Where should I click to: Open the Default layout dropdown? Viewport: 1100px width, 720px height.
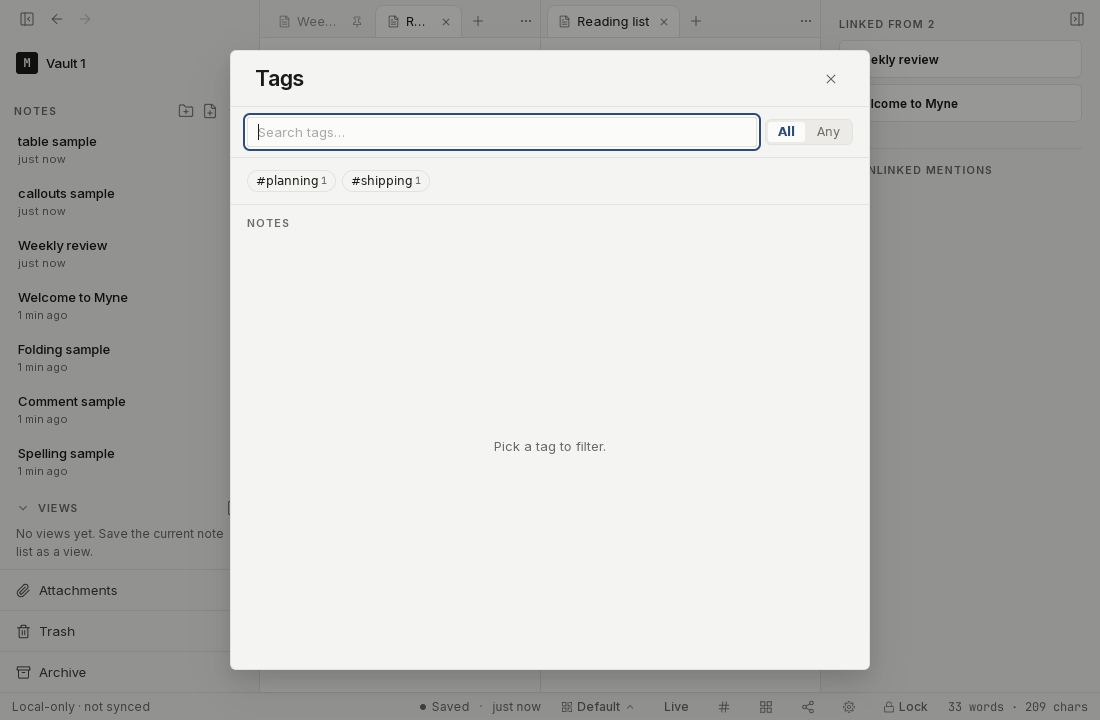point(598,707)
